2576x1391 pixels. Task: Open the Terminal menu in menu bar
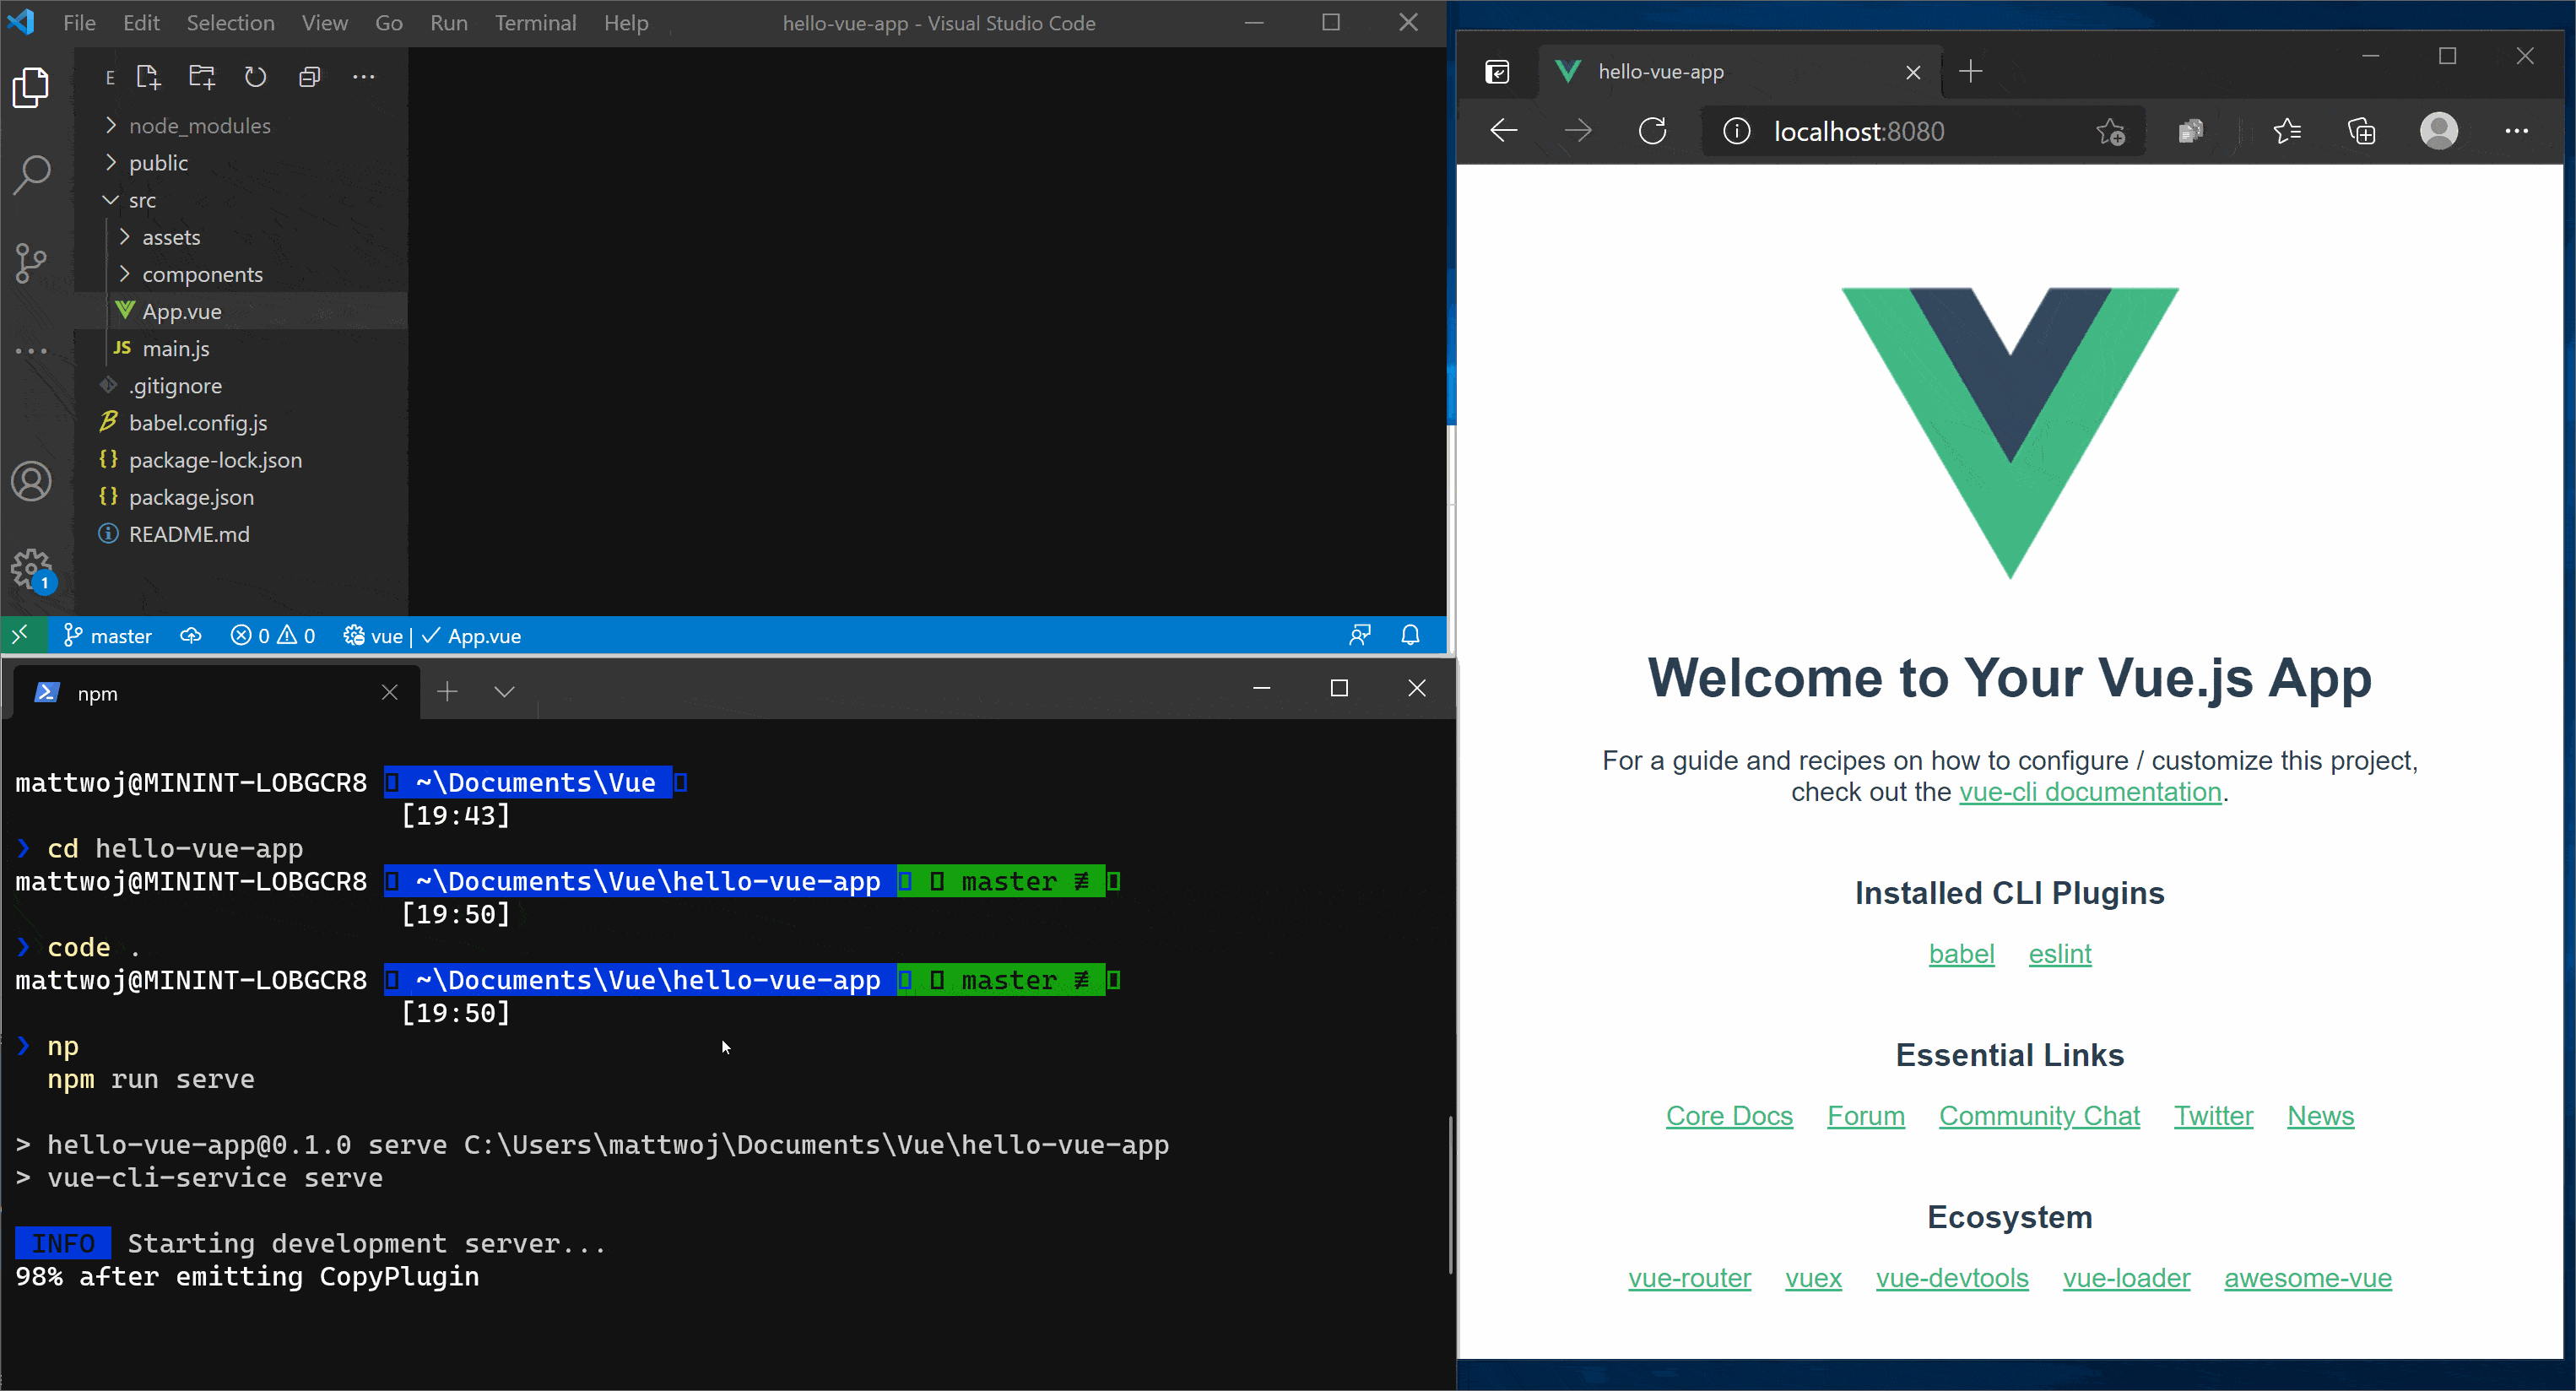[536, 22]
